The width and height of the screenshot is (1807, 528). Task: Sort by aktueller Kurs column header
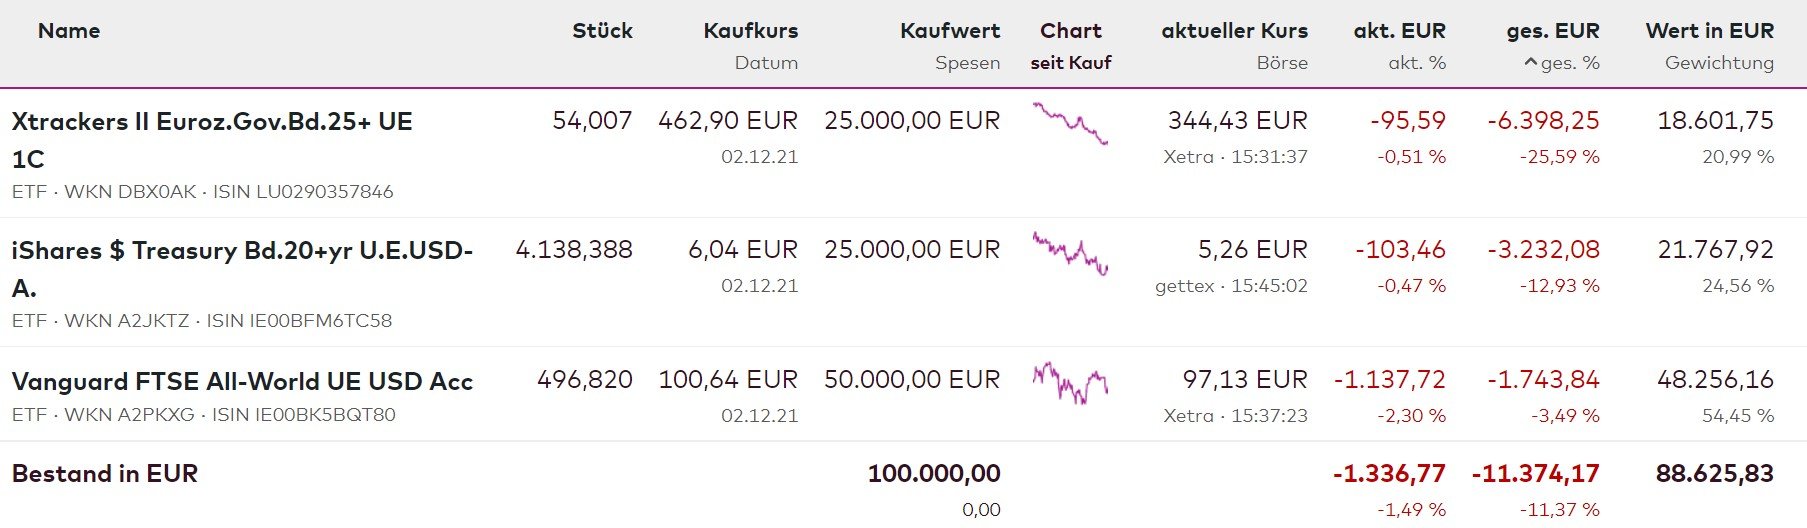point(1234,31)
